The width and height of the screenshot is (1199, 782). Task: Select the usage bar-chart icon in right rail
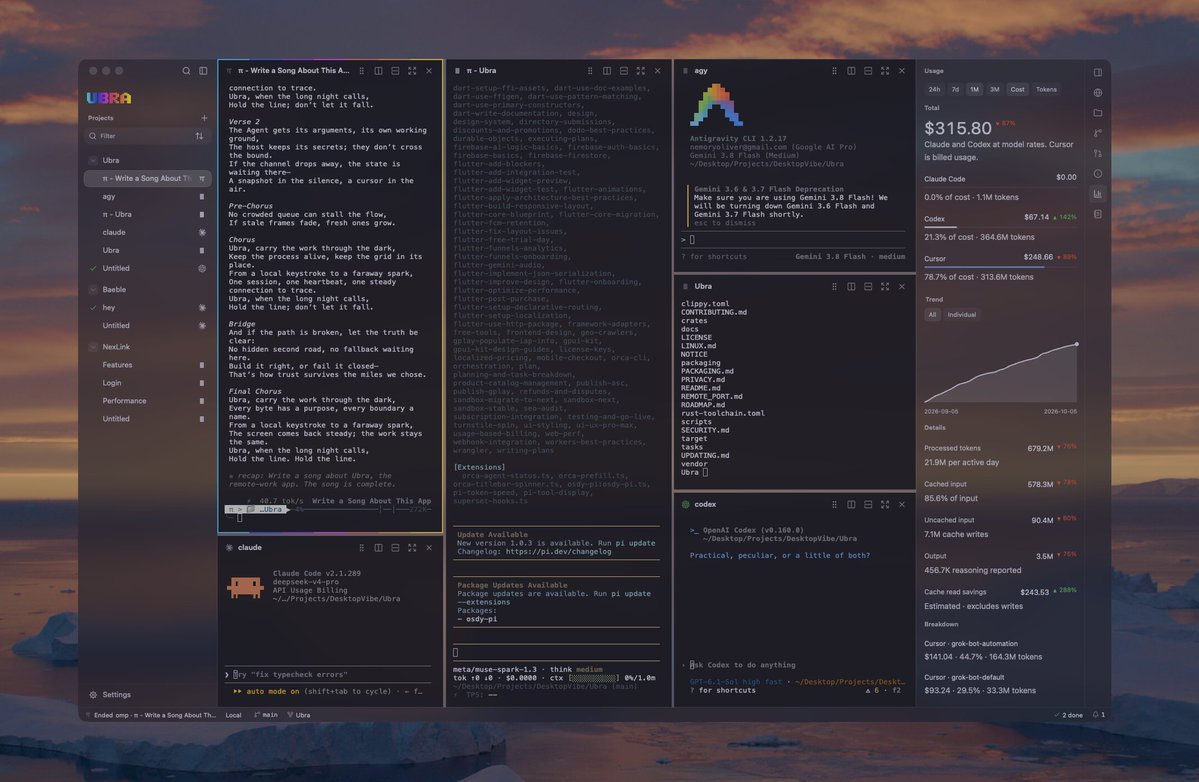(1098, 194)
